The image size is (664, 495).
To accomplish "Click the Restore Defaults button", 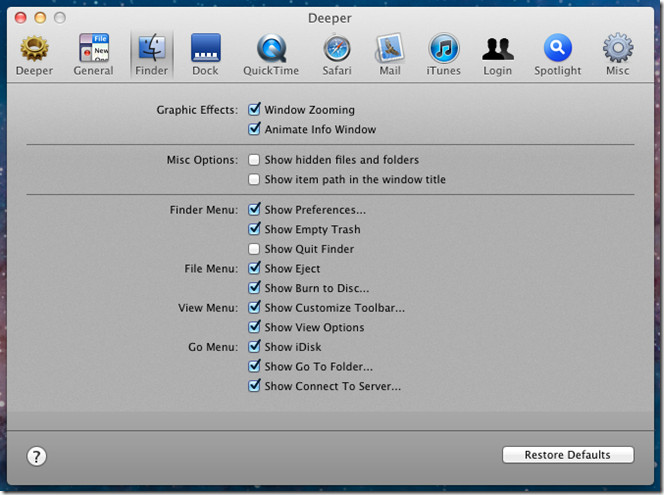I will [x=568, y=455].
